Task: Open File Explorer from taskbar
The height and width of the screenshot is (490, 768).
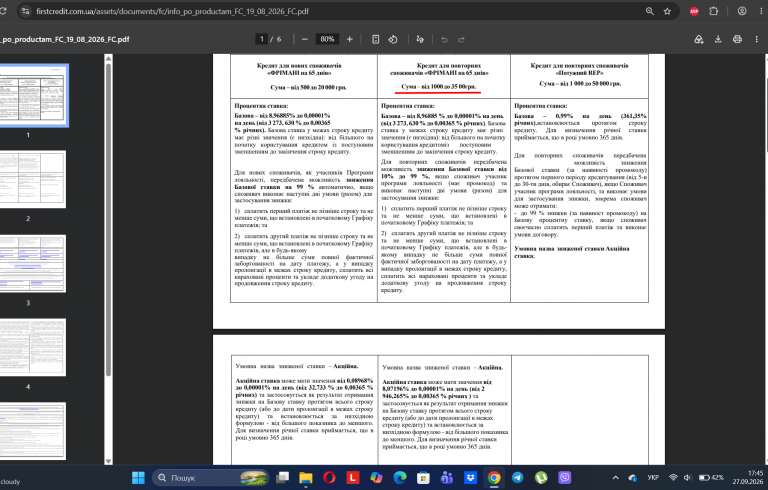Action: pyautogui.click(x=306, y=477)
